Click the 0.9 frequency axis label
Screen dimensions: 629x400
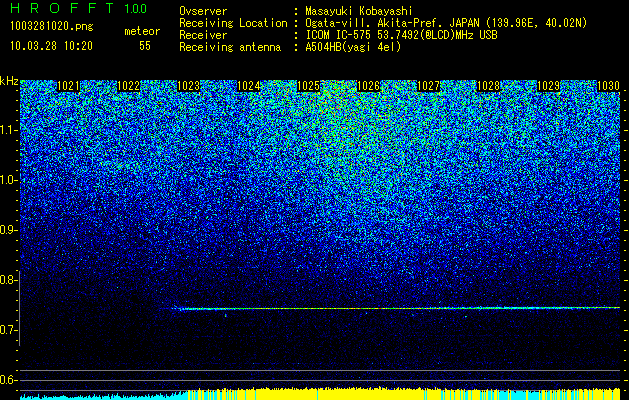(7, 230)
